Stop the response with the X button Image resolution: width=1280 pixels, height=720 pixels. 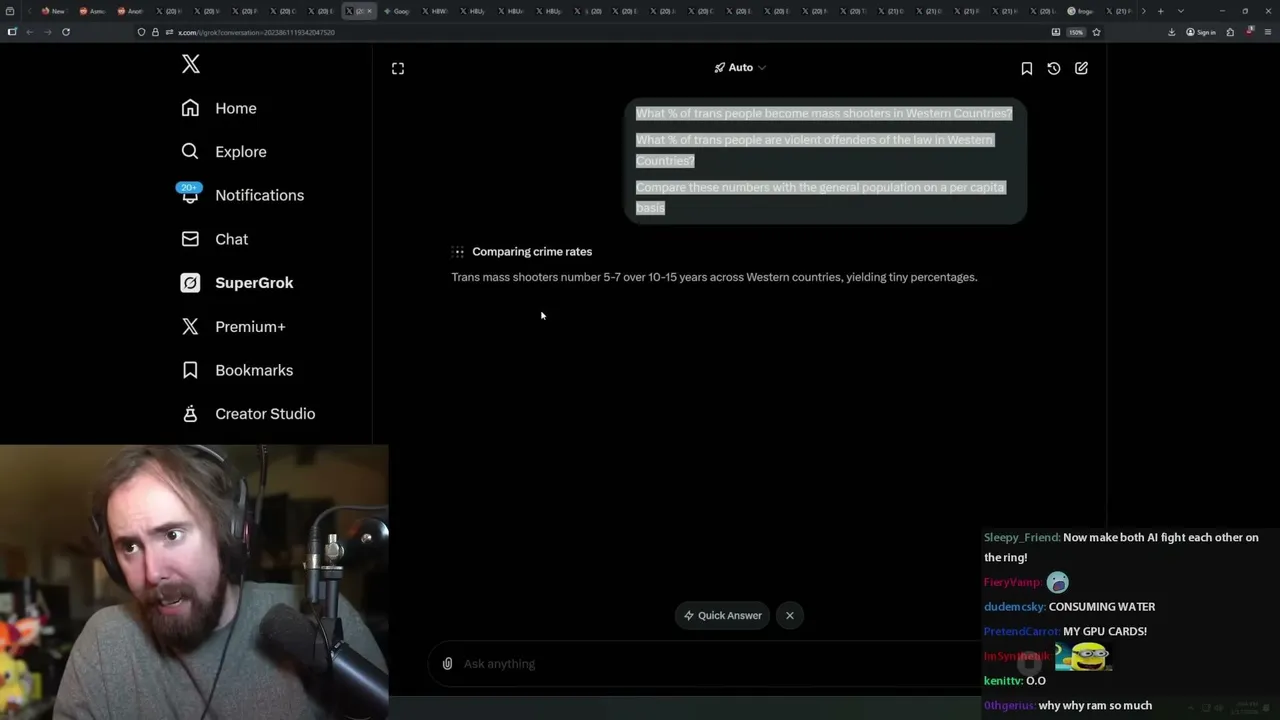790,616
